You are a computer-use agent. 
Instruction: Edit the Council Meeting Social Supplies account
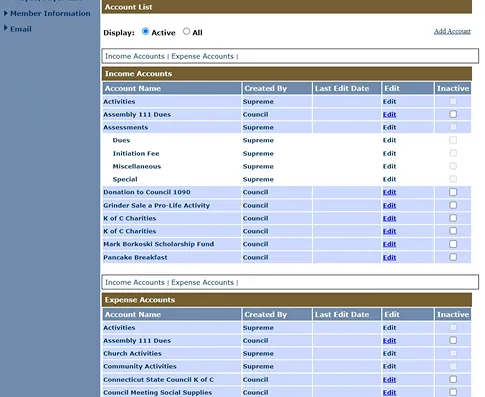[x=389, y=393]
